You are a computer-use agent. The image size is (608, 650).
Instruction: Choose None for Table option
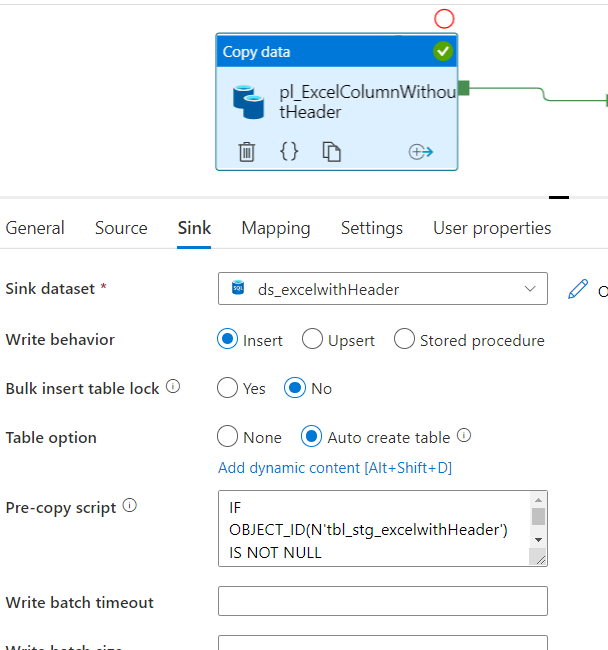[228, 436]
